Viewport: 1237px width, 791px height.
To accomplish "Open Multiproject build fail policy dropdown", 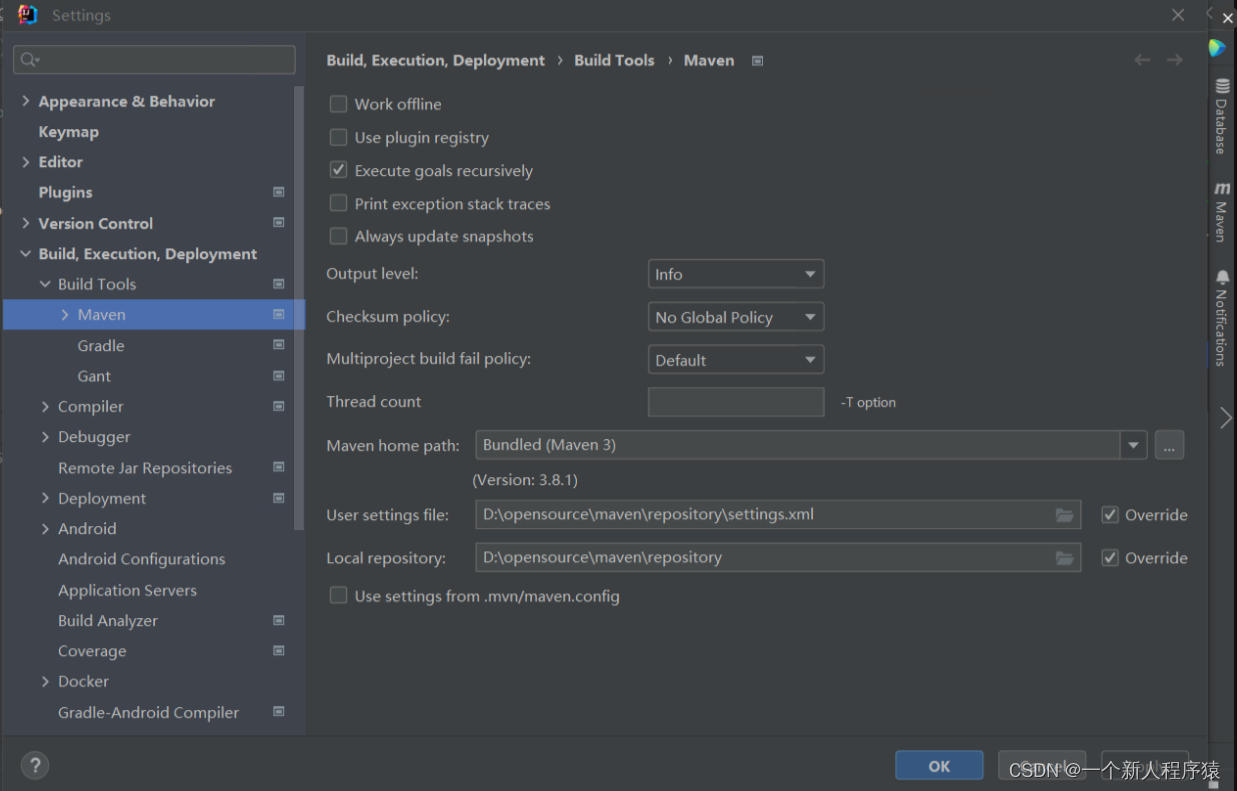I will 736,360.
